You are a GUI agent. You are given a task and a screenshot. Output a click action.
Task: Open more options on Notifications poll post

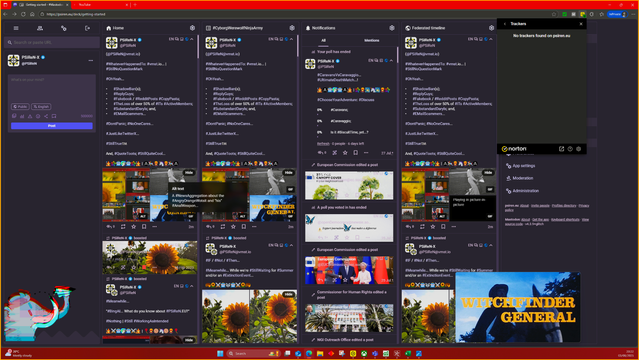(366, 153)
